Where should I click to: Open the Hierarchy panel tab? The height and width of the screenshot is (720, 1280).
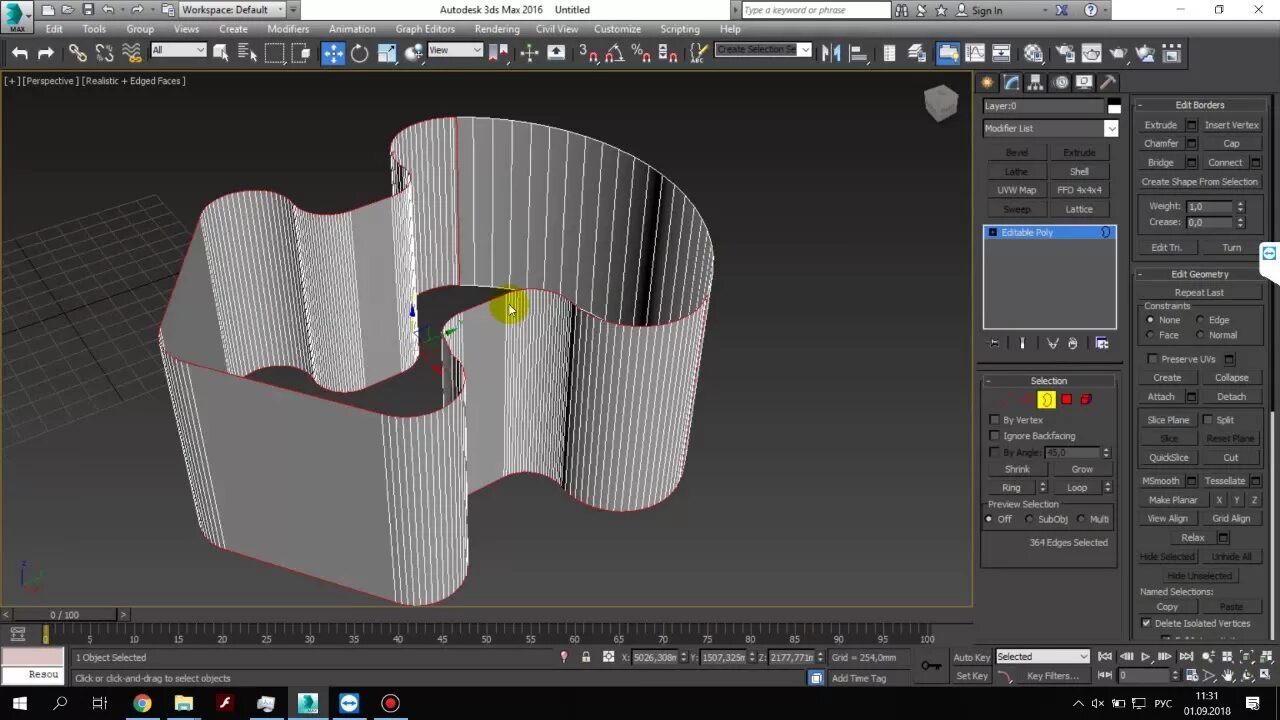click(x=1036, y=83)
